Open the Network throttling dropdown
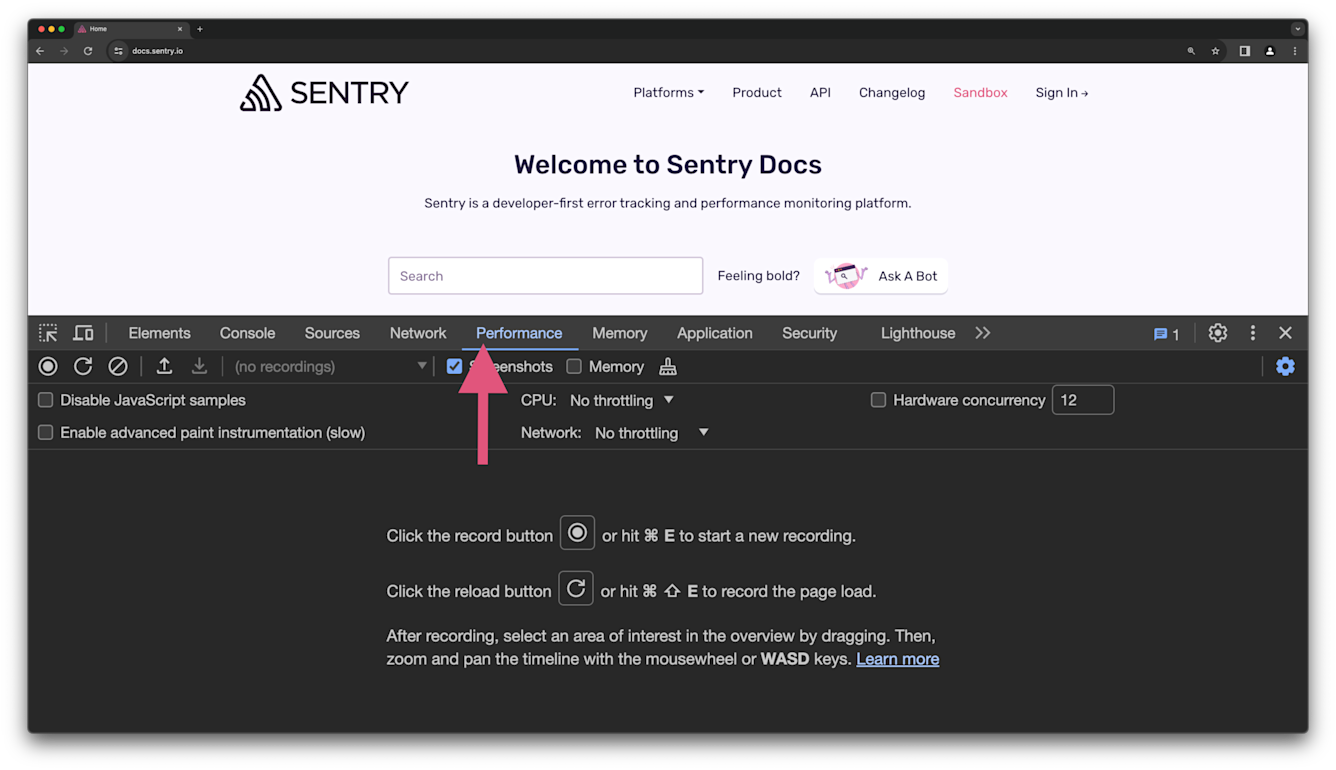The width and height of the screenshot is (1336, 770). pyautogui.click(x=652, y=433)
